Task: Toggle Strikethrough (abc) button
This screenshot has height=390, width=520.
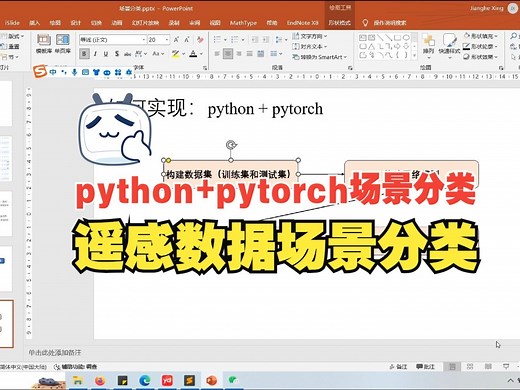Action: (x=127, y=54)
